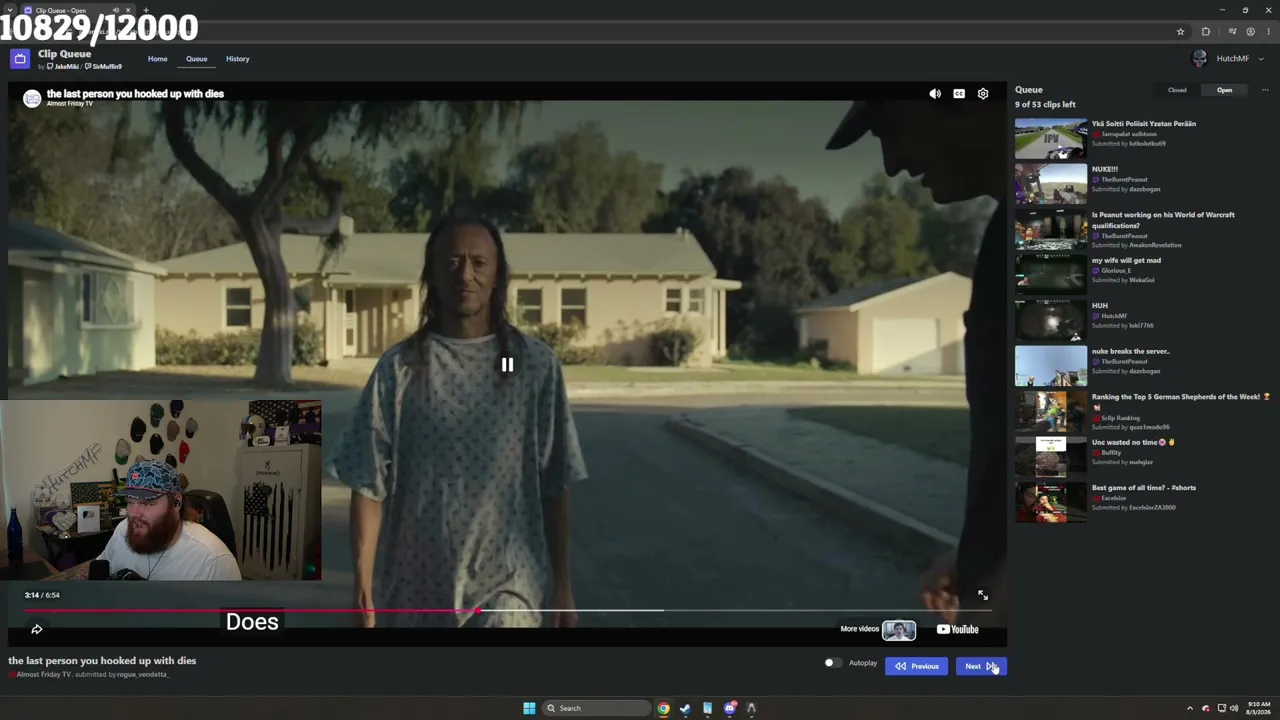Image resolution: width=1280 pixels, height=720 pixels.
Task: Select the NUKE!!! clip thumbnail
Action: [1051, 184]
